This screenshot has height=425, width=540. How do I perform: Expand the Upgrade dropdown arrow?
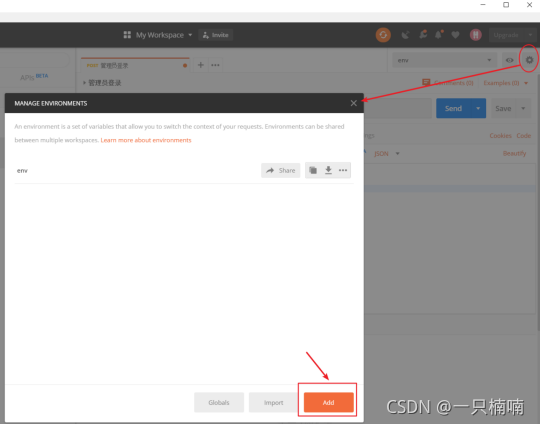pyautogui.click(x=530, y=35)
